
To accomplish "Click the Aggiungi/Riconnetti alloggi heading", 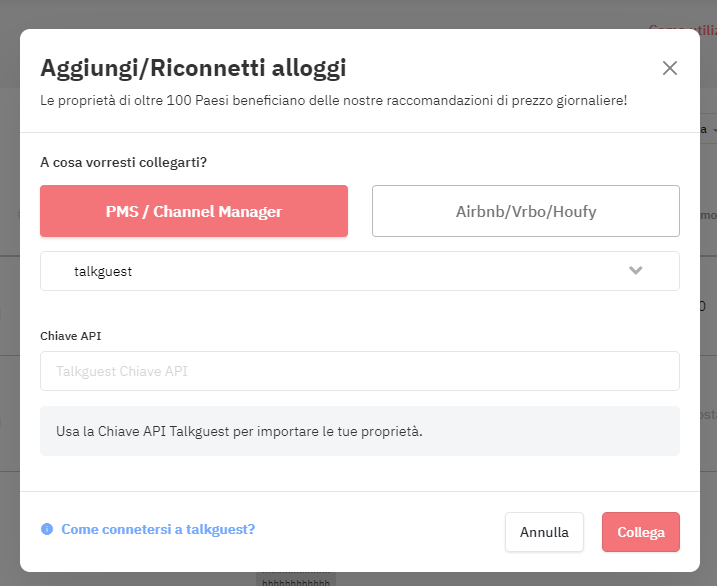I will [x=193, y=68].
